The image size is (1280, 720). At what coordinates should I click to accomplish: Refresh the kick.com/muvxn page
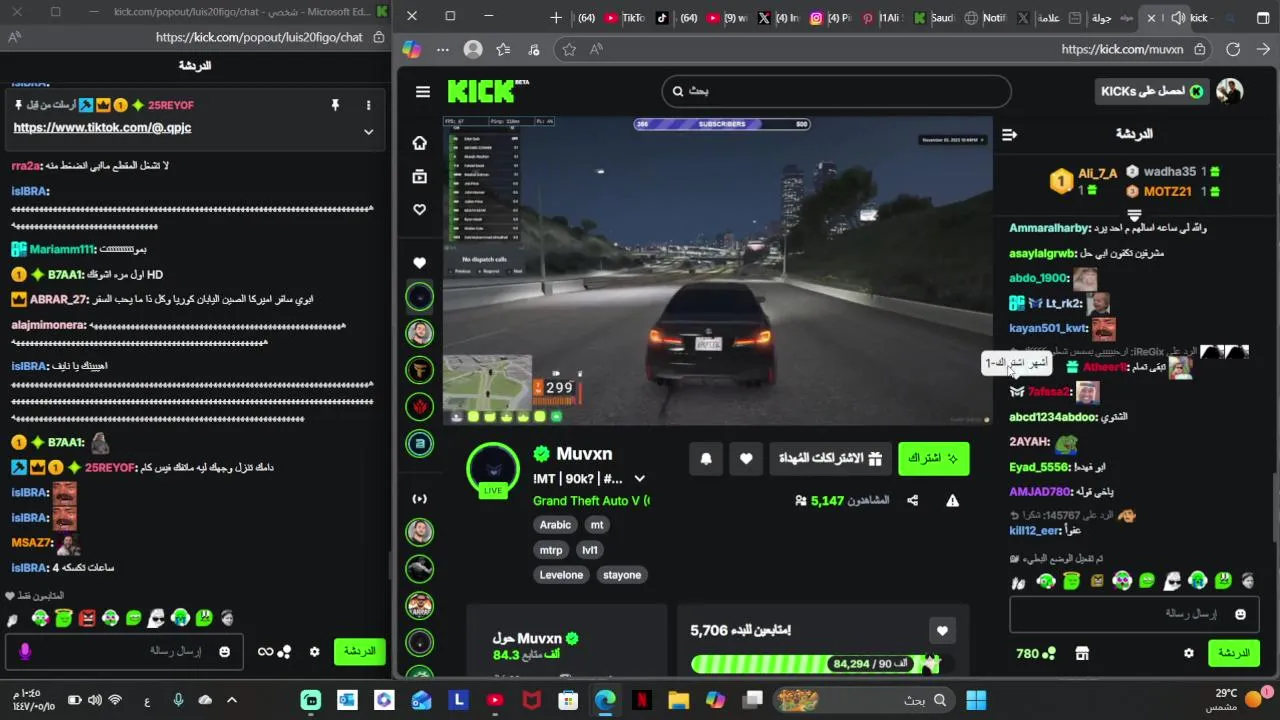[1233, 49]
